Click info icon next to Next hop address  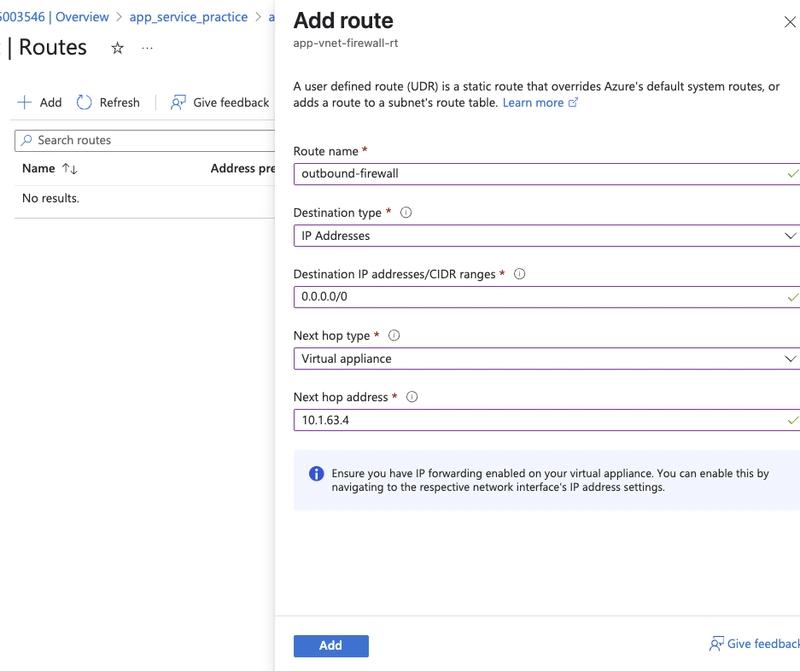(412, 396)
